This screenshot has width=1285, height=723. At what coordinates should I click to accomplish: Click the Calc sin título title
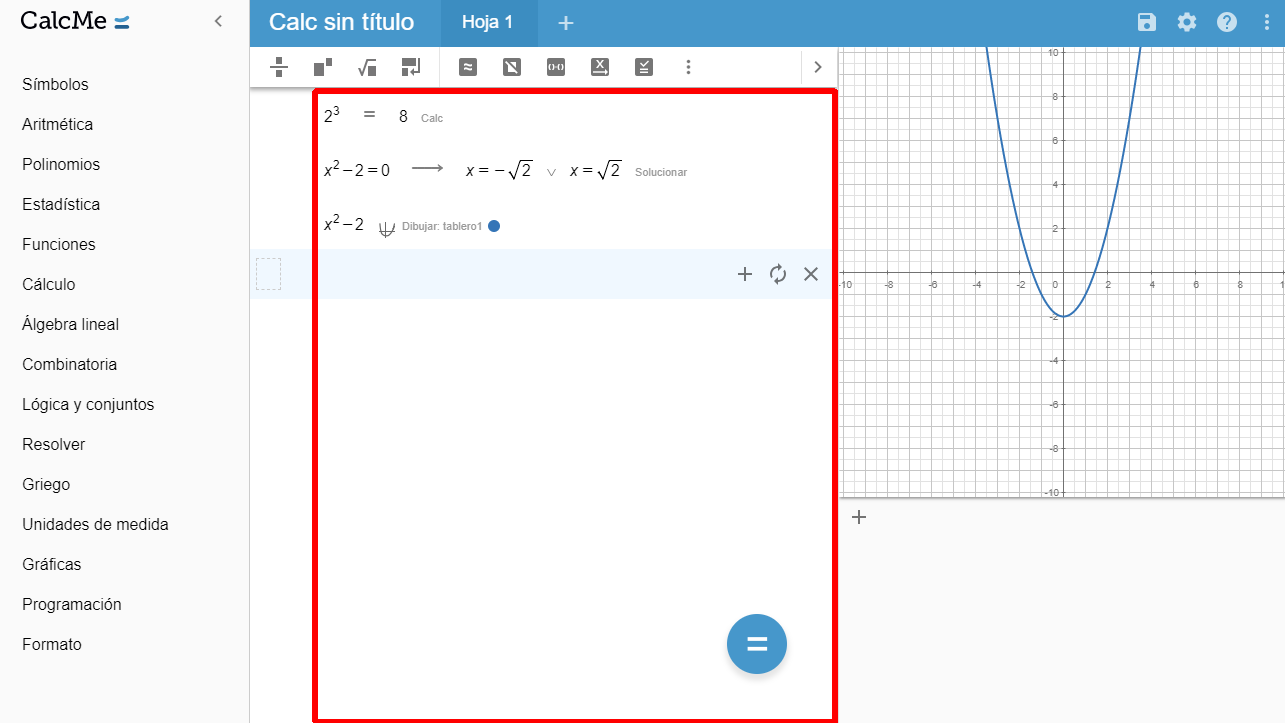341,22
